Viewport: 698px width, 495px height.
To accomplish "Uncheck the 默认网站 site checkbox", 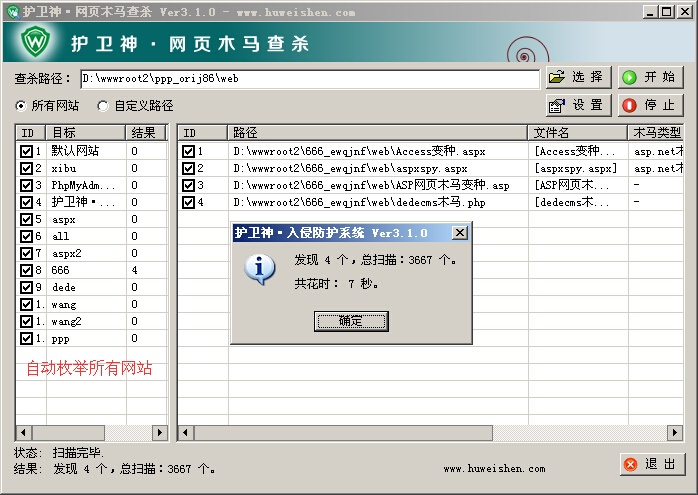I will [x=26, y=151].
